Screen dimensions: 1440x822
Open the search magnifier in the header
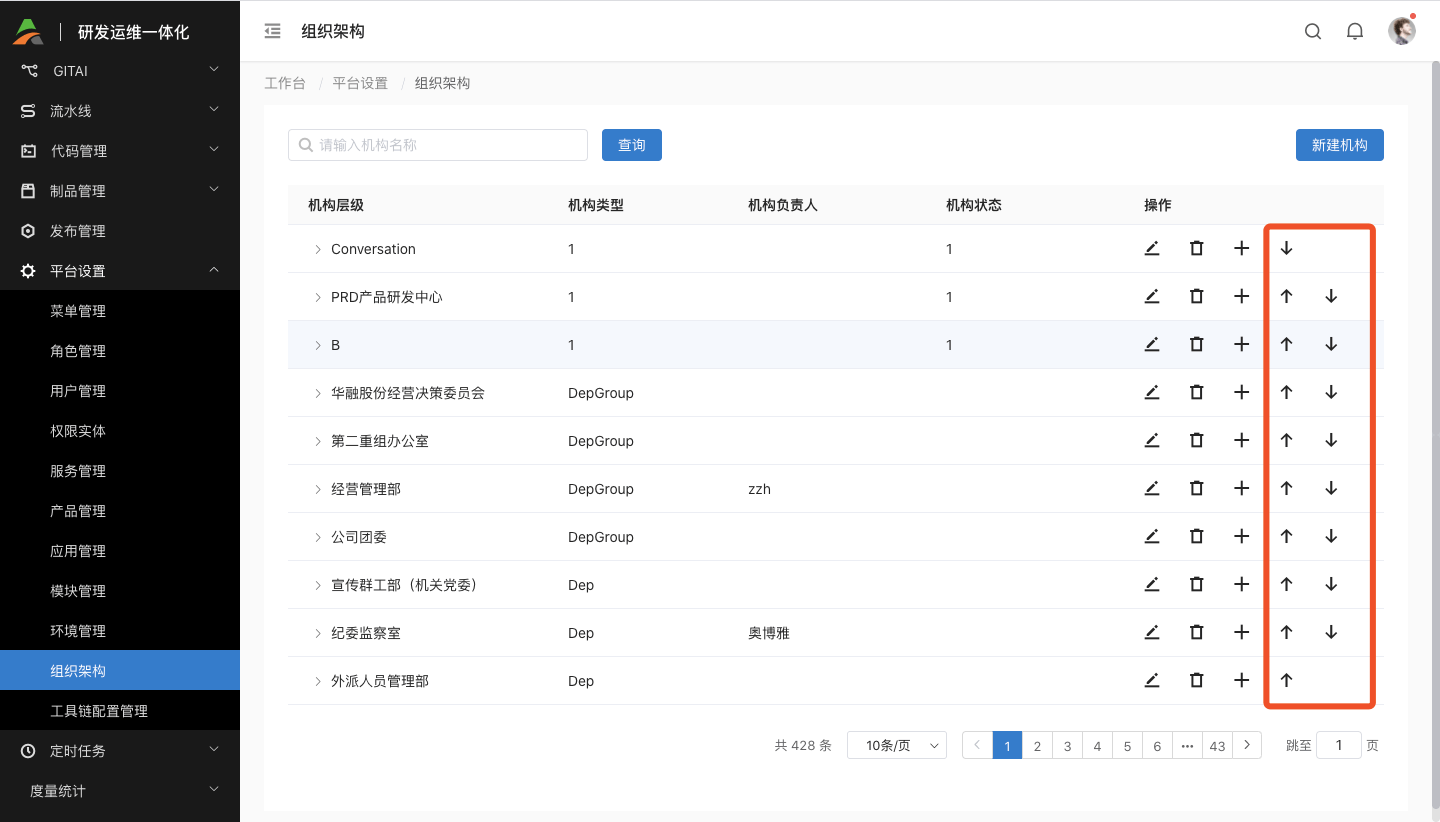1313,31
